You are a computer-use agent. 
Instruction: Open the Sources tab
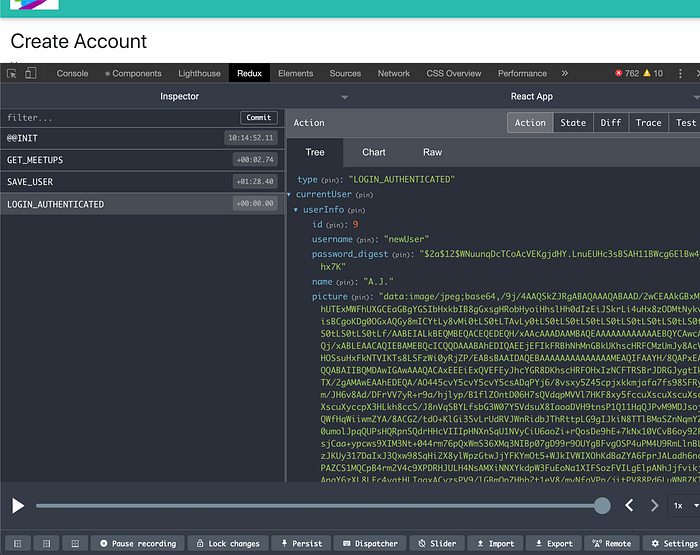click(345, 73)
